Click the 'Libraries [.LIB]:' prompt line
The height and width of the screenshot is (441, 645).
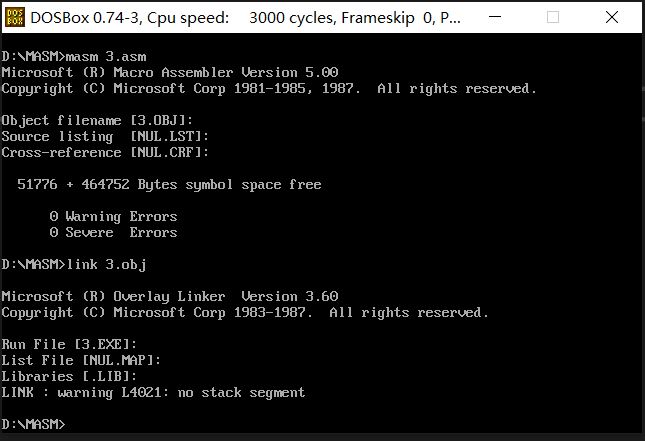coord(69,376)
